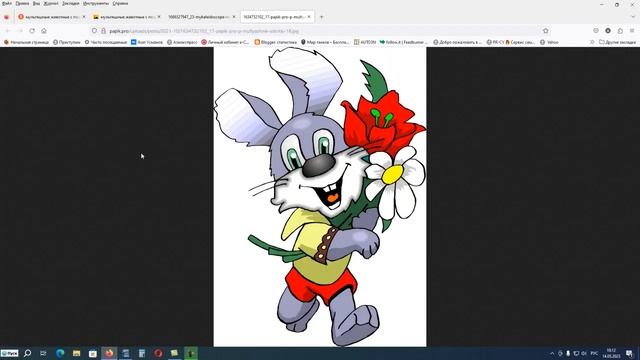Click the cartoon rabbit image

[x=320, y=197]
